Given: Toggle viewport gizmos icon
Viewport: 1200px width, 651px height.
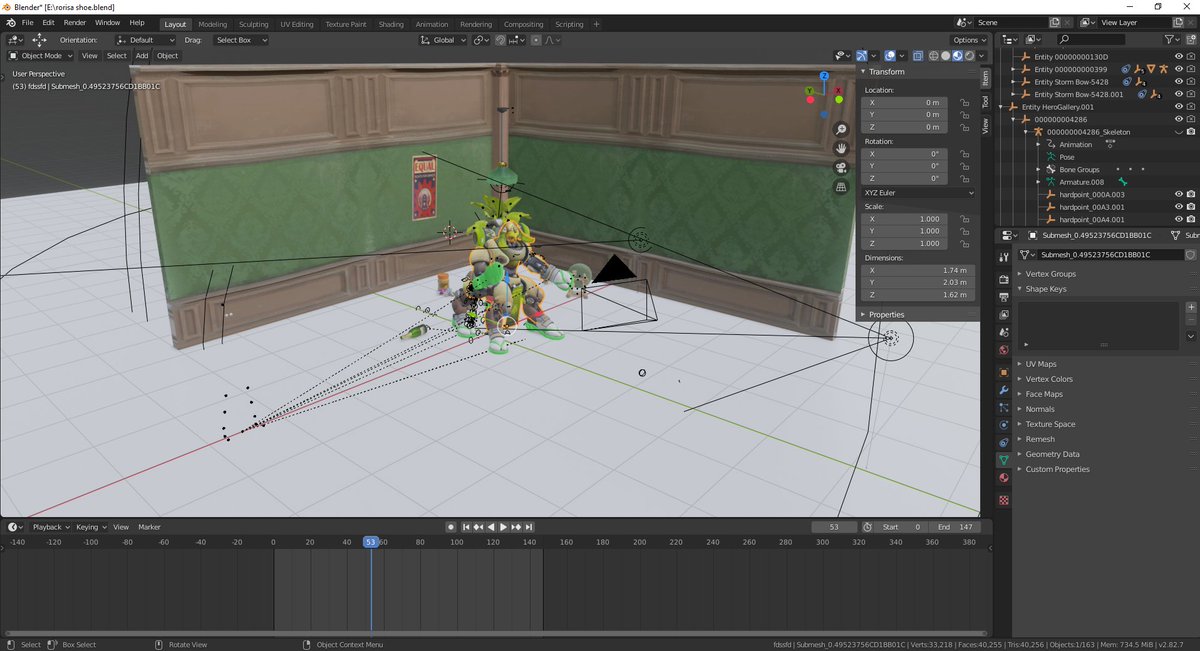Looking at the screenshot, I should [x=864, y=56].
